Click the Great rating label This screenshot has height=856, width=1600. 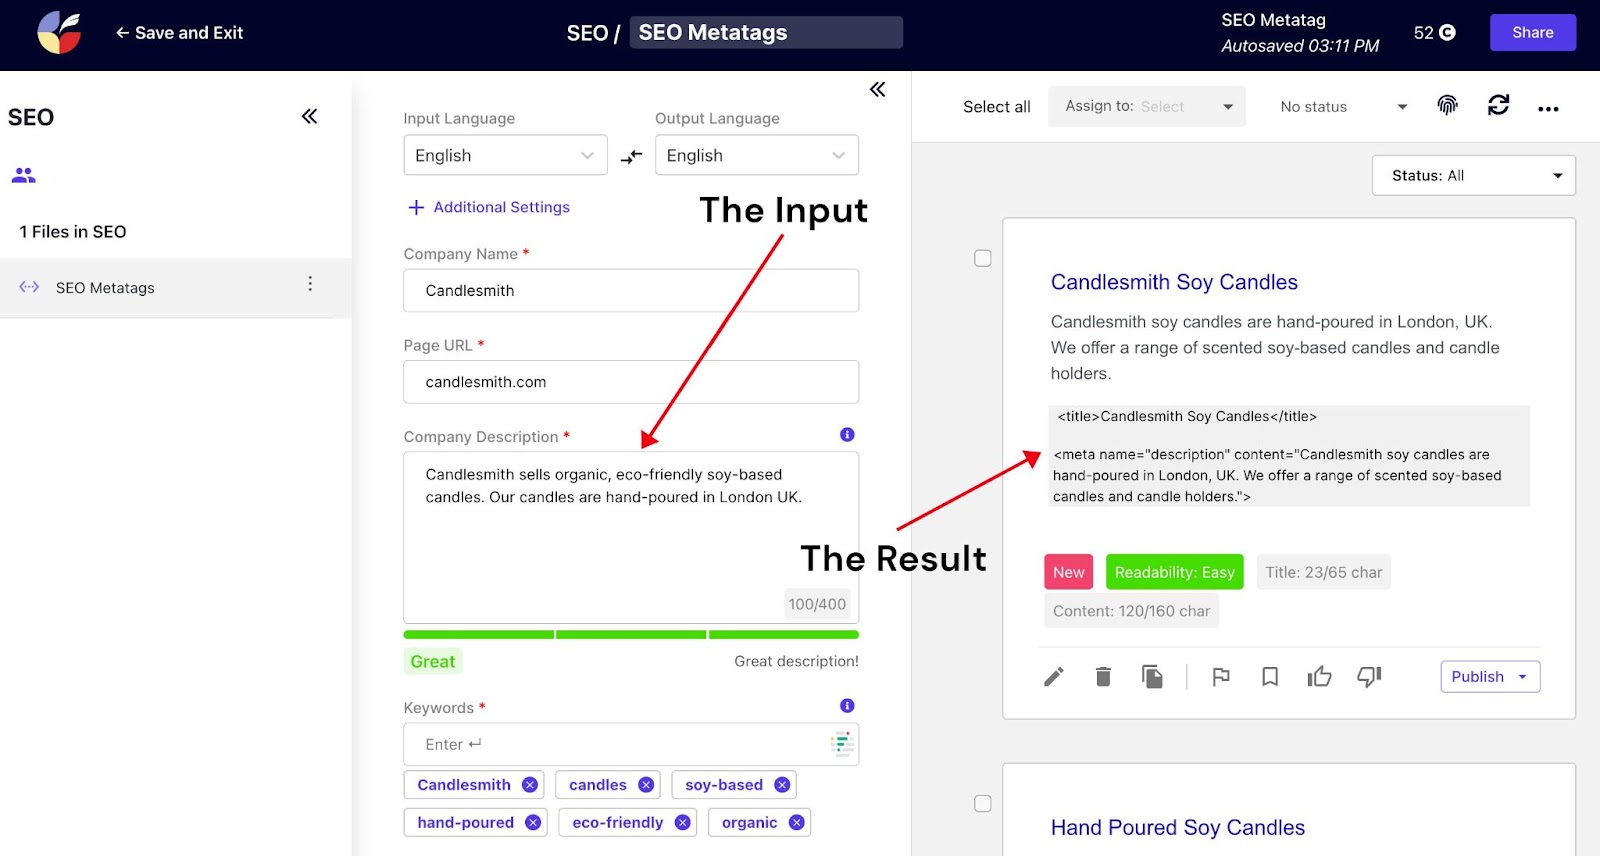click(433, 661)
